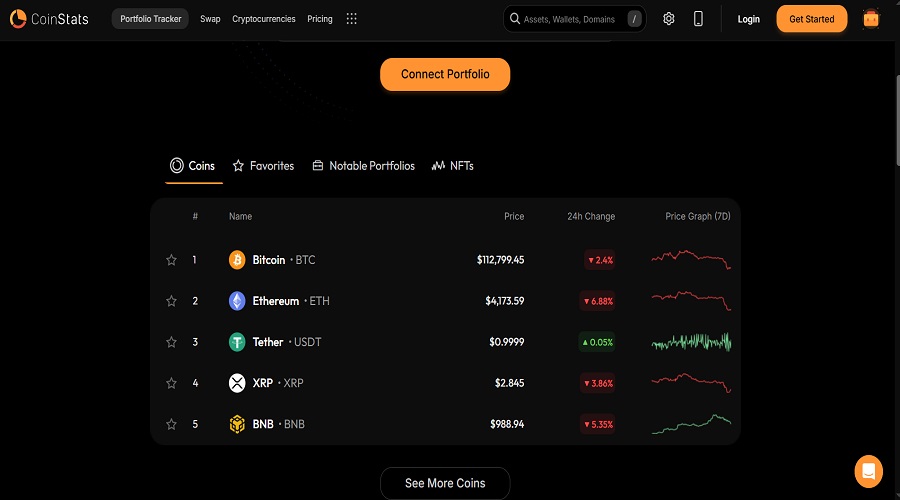Open the apps grid menu icon

coord(351,19)
